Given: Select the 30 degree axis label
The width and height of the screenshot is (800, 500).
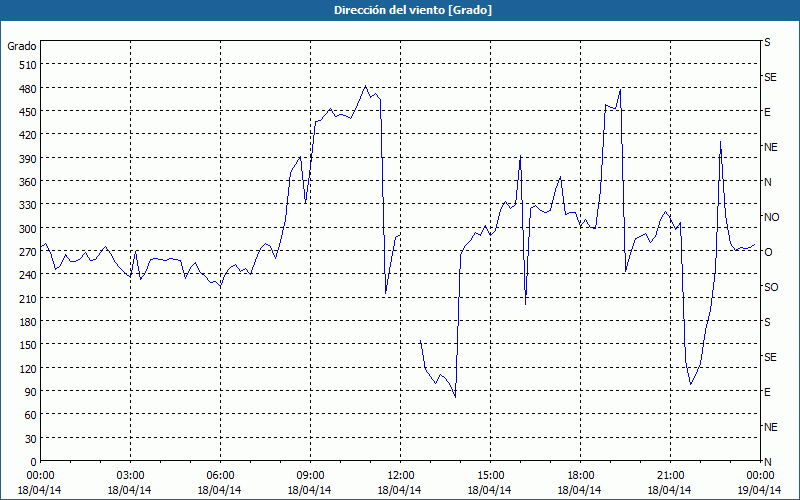Looking at the screenshot, I should pos(31,439).
